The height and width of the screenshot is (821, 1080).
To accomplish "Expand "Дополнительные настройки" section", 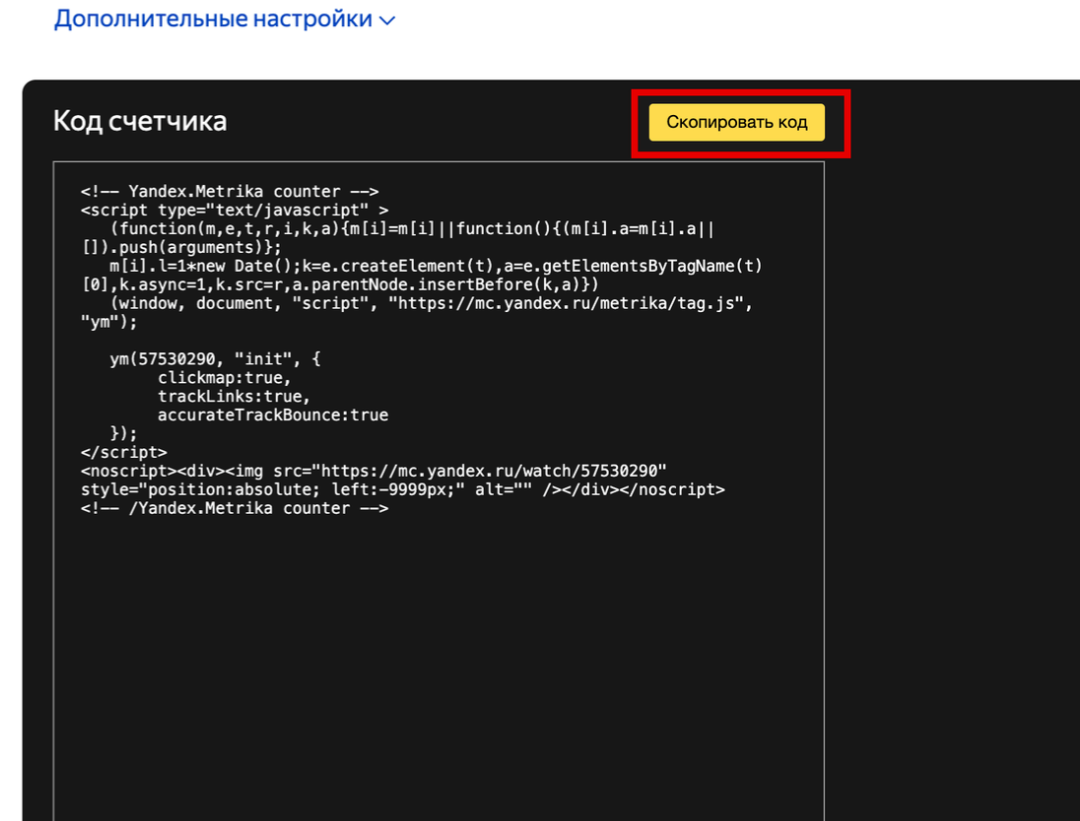I will [225, 19].
